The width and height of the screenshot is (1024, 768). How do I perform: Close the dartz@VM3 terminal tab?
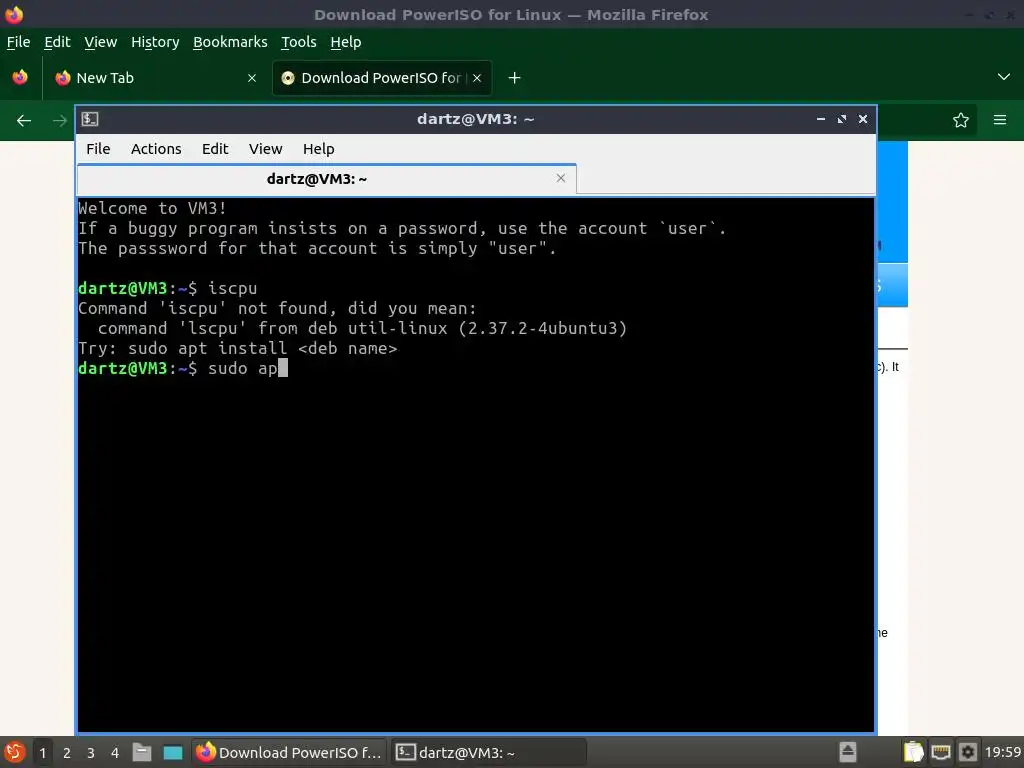[x=560, y=178]
